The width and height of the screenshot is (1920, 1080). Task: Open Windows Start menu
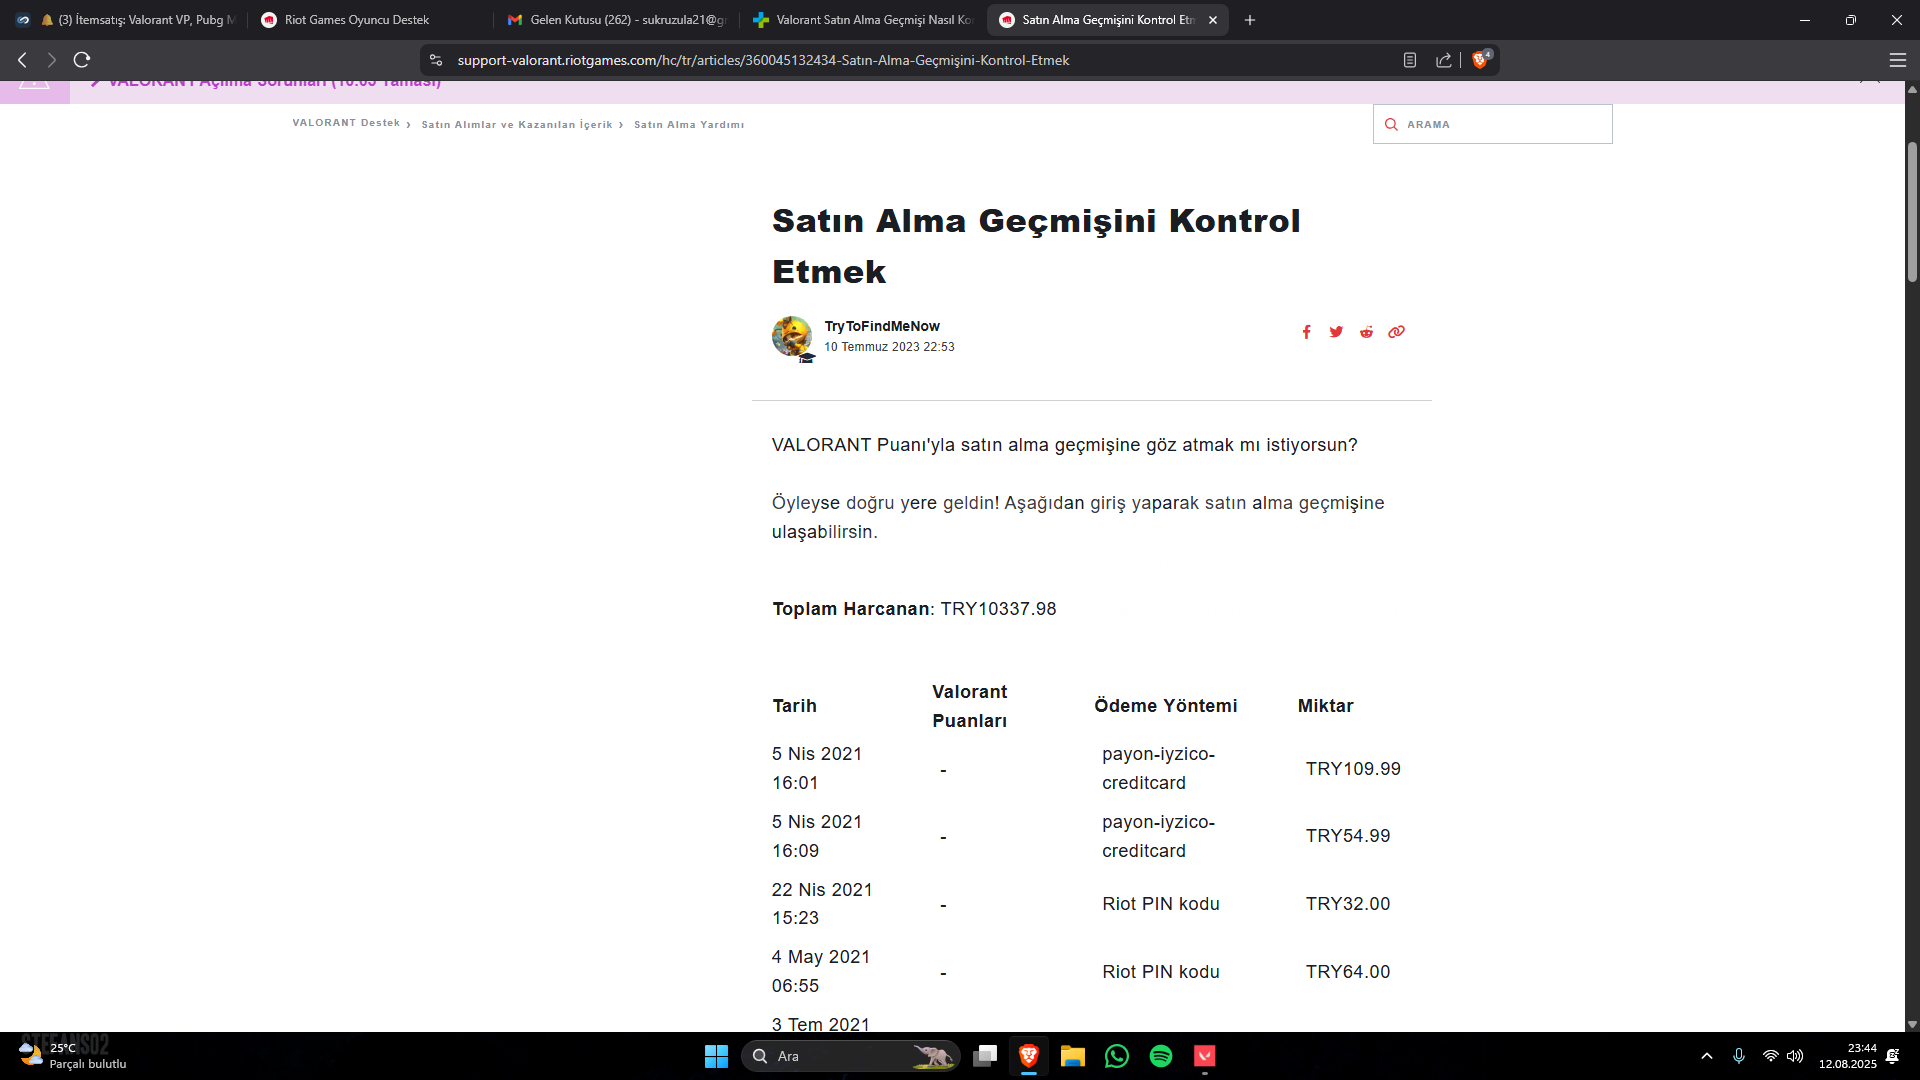[716, 1056]
